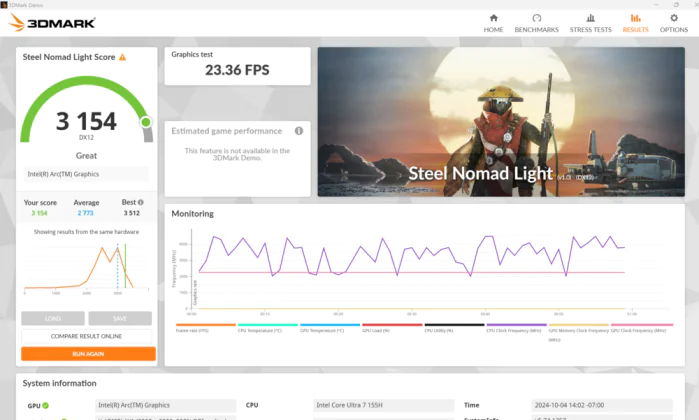Click the Great rating label

point(86,156)
